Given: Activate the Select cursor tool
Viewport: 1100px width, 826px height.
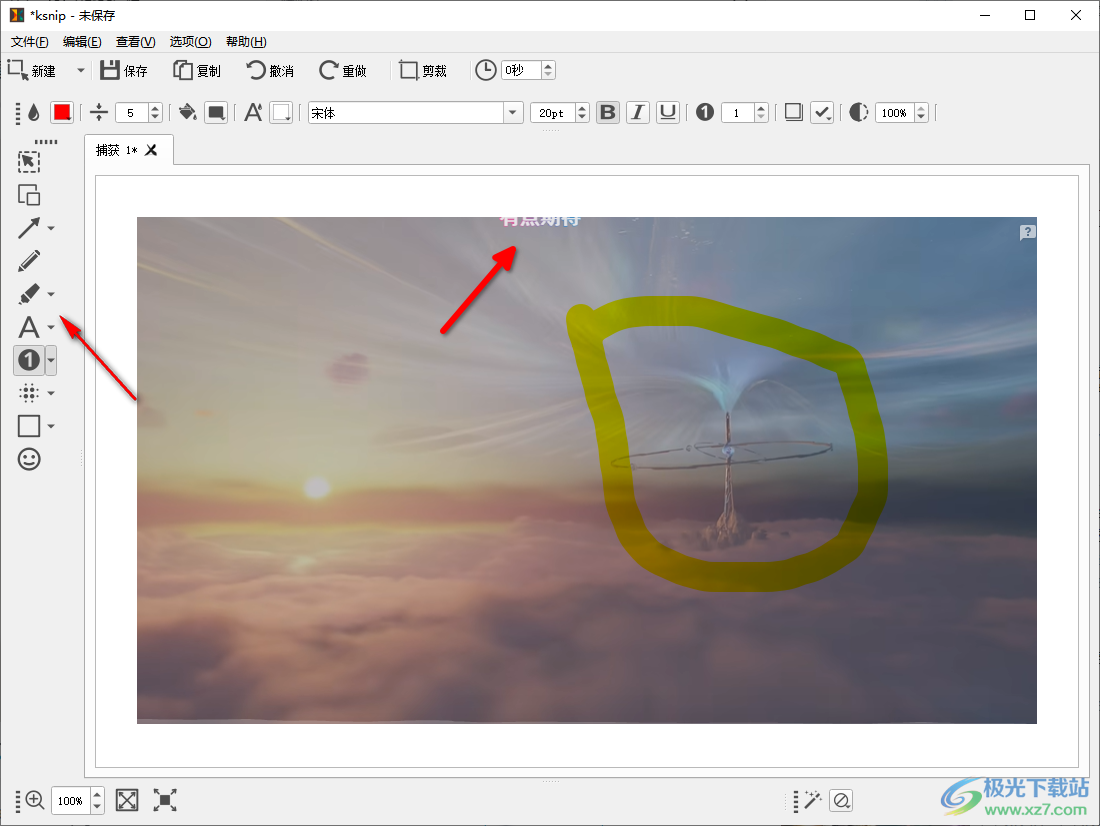Looking at the screenshot, I should click(29, 162).
